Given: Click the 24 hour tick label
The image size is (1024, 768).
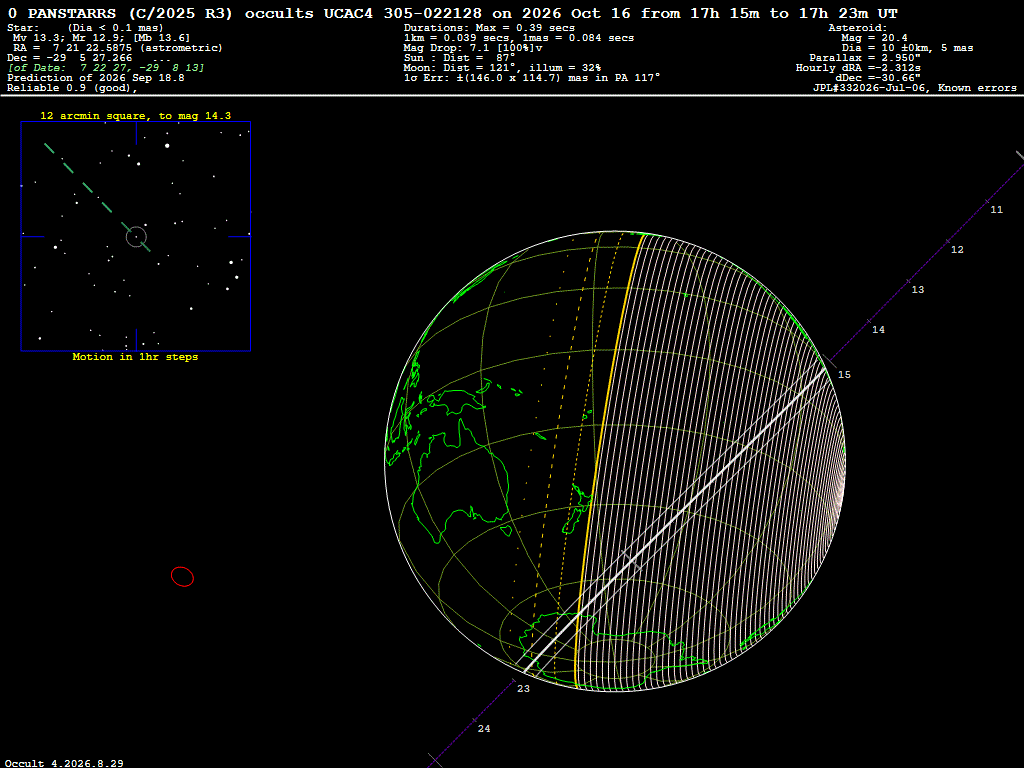Looking at the screenshot, I should pyautogui.click(x=484, y=729).
